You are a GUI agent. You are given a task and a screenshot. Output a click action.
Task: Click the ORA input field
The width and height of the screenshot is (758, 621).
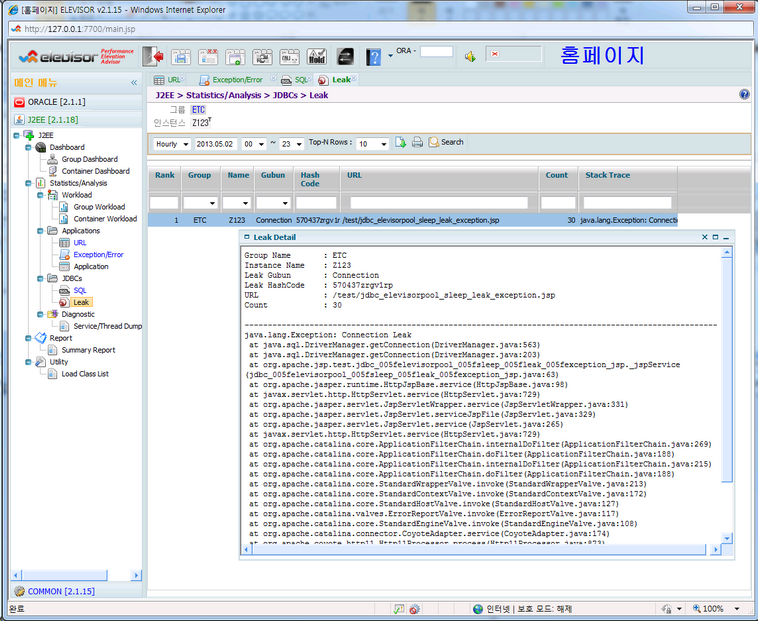point(436,51)
